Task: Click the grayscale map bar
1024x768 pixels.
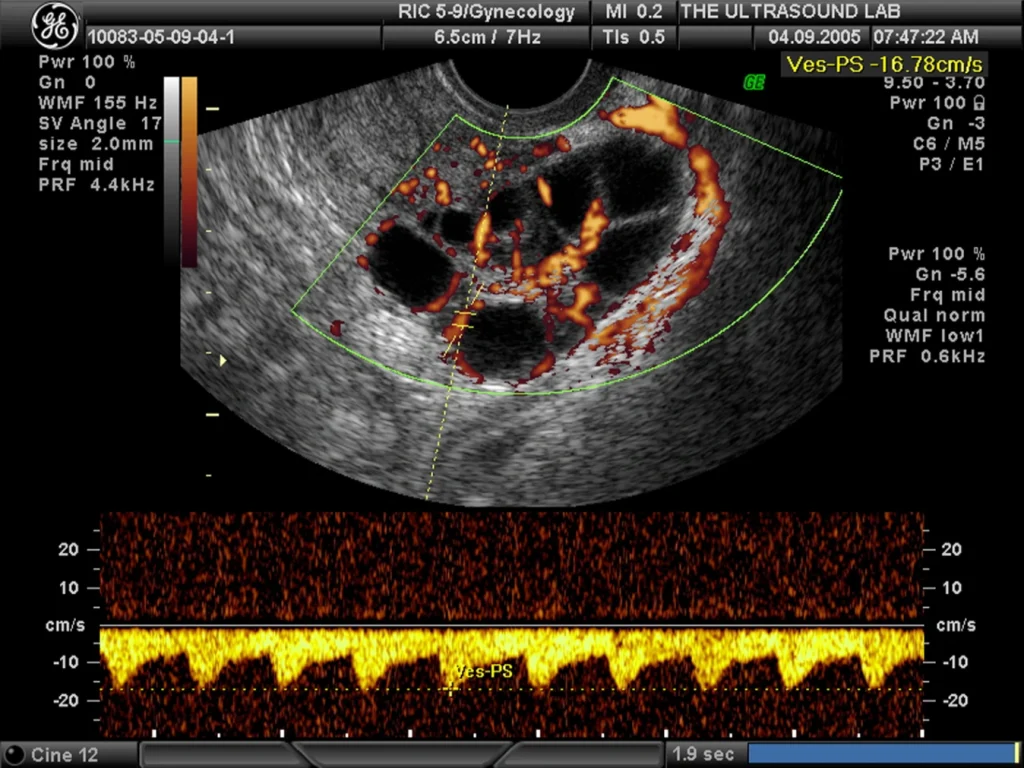Action: click(171, 172)
